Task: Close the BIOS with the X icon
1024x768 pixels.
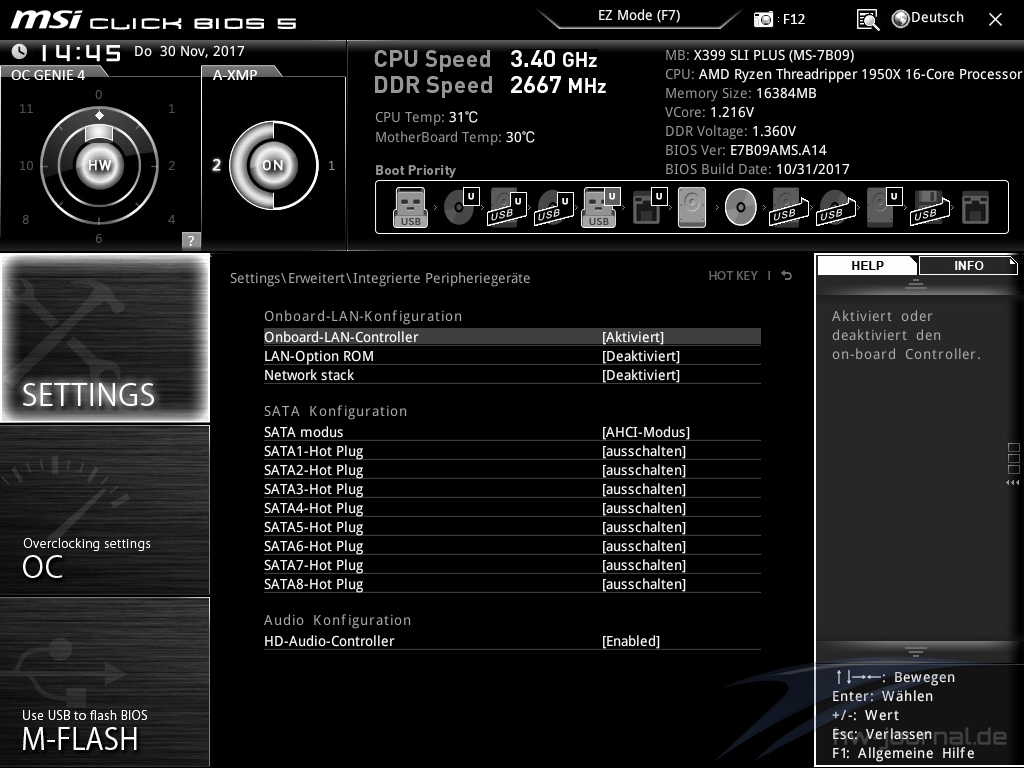Action: click(x=995, y=20)
